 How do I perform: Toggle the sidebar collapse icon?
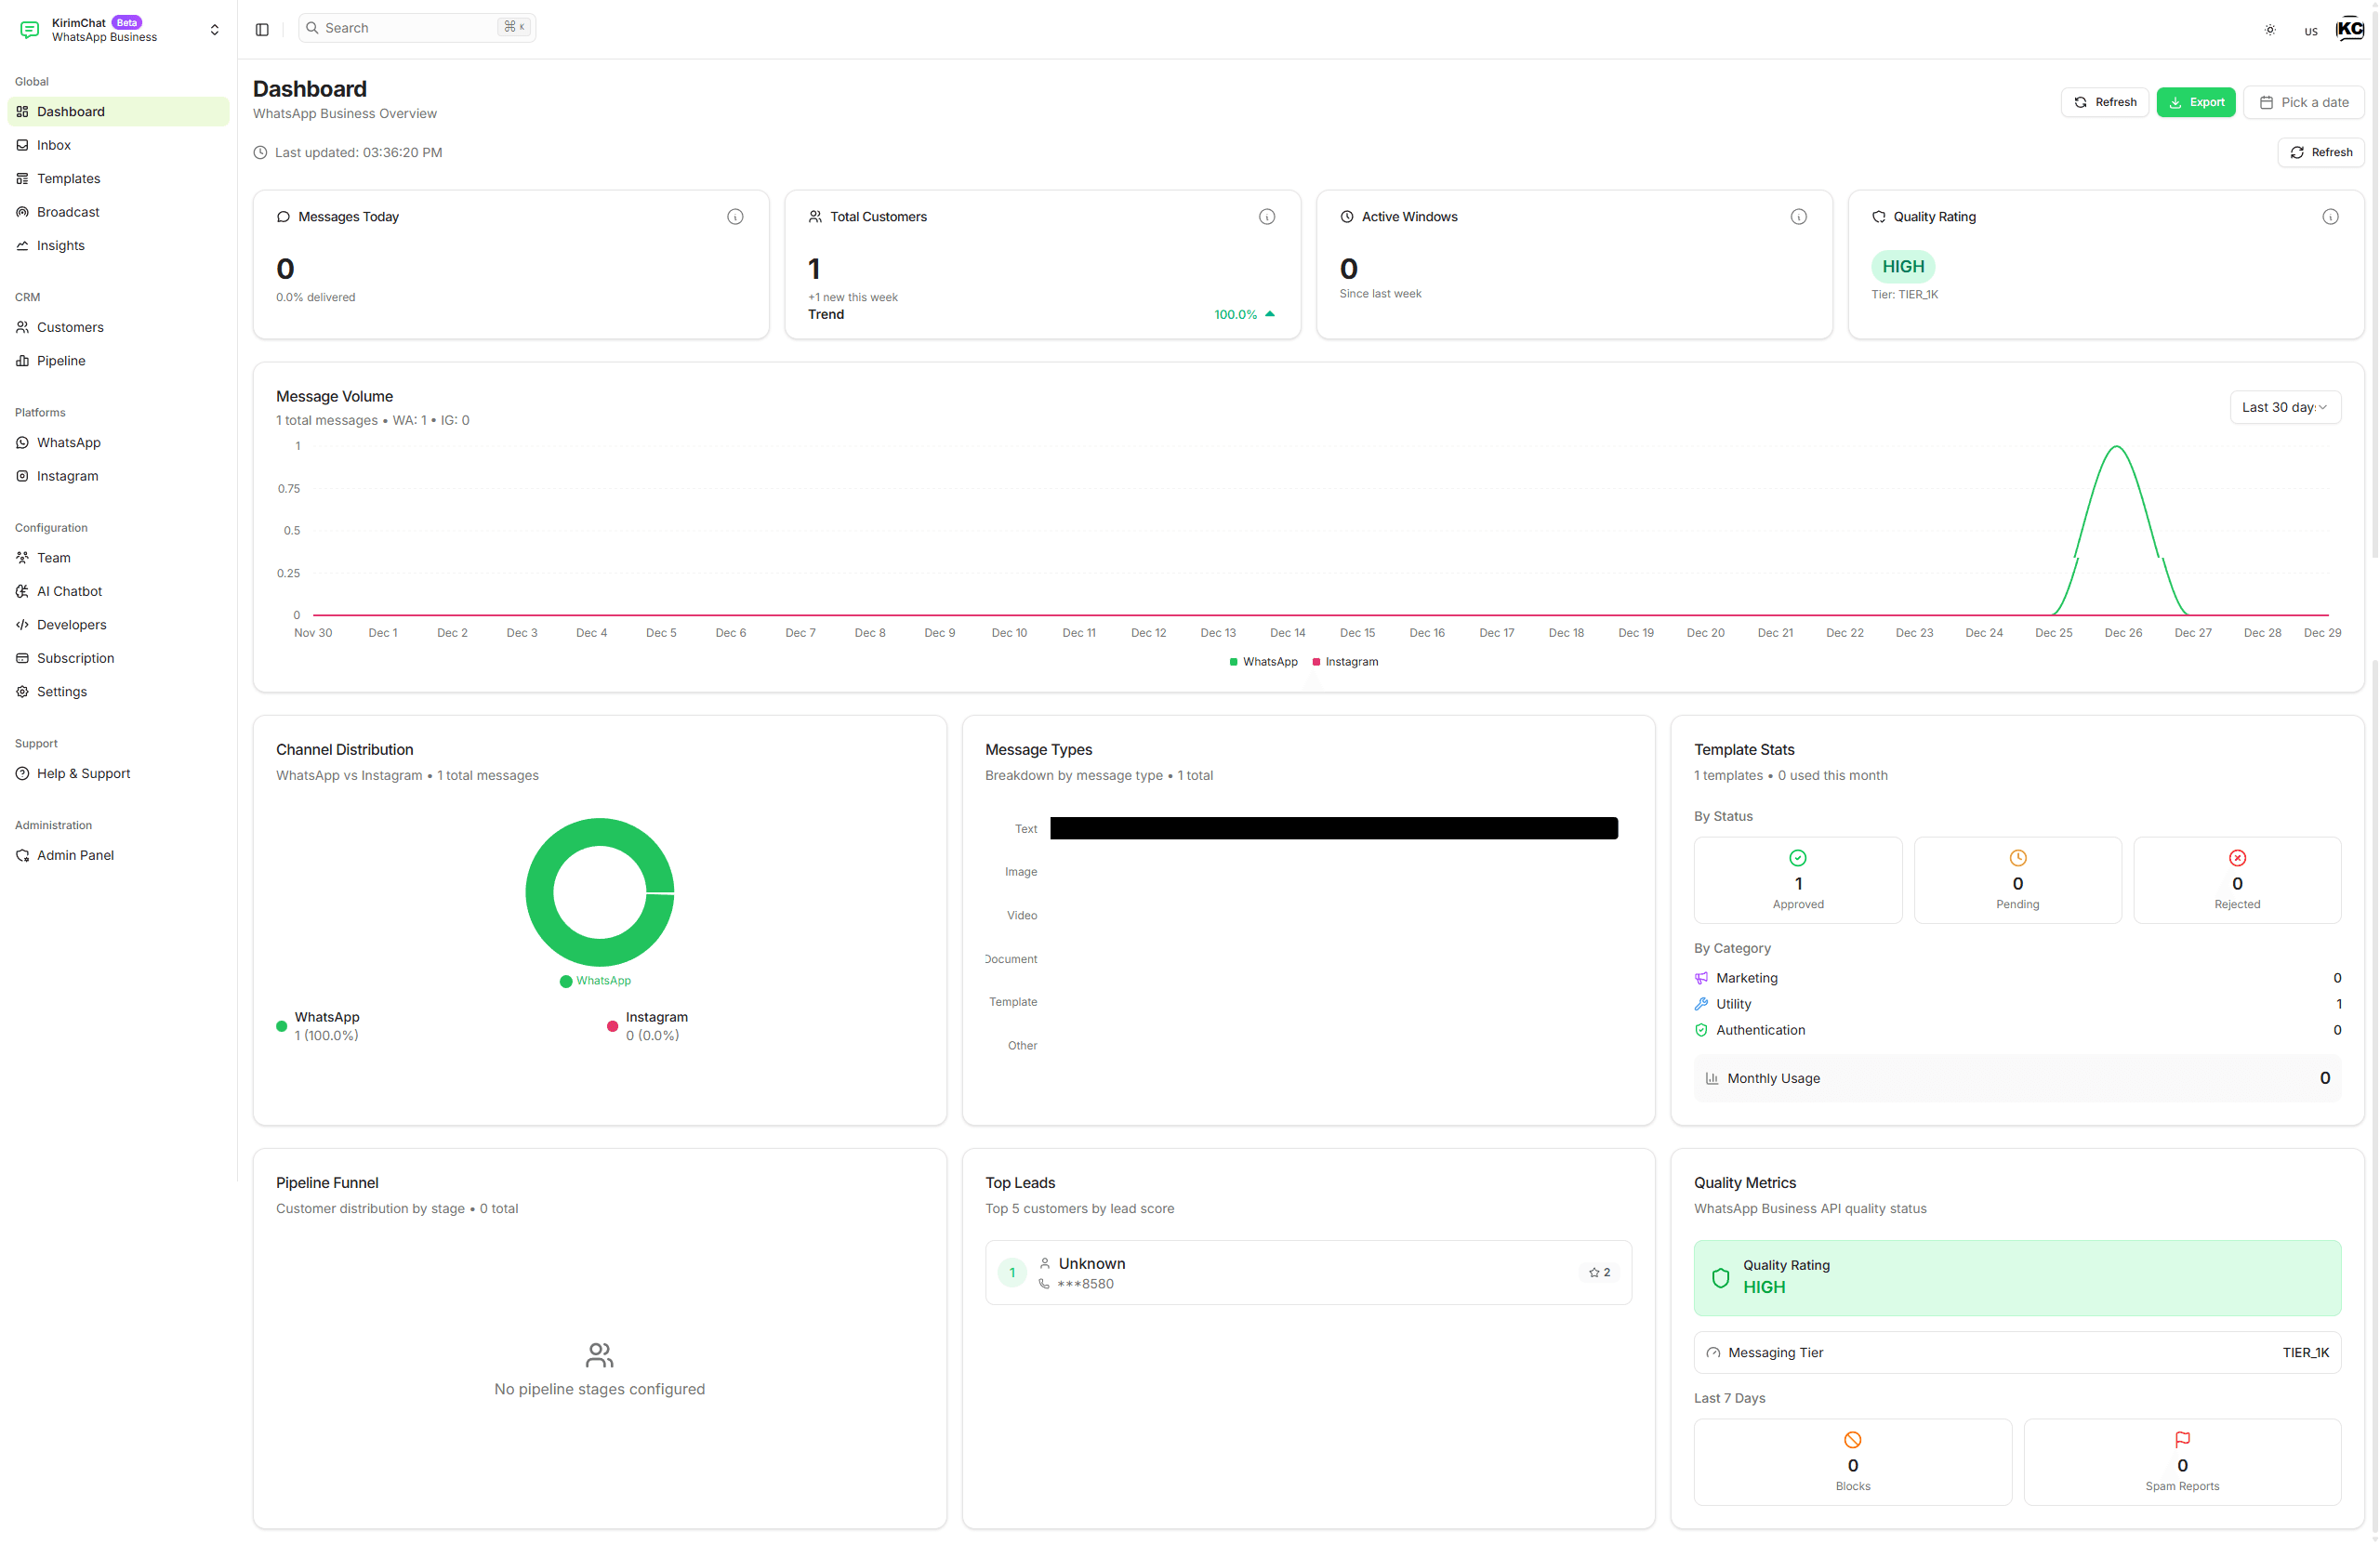point(262,29)
